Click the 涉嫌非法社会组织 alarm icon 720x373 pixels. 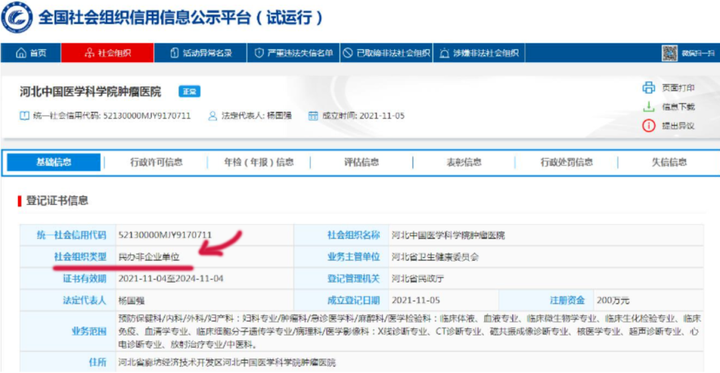[x=444, y=53]
